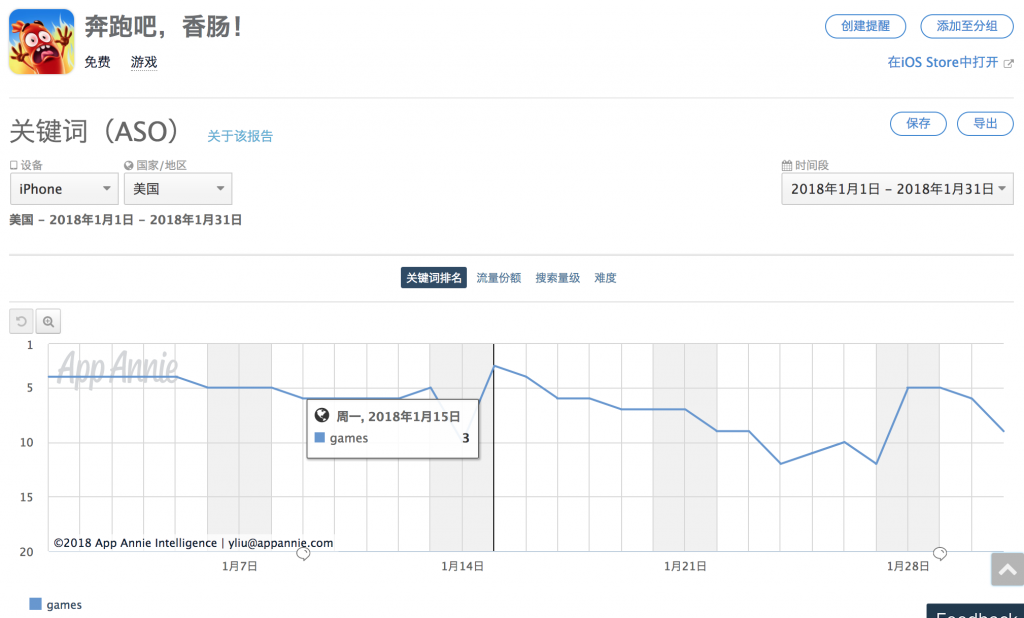Click the 奔跑吧，香肠！ app icon

[x=42, y=42]
